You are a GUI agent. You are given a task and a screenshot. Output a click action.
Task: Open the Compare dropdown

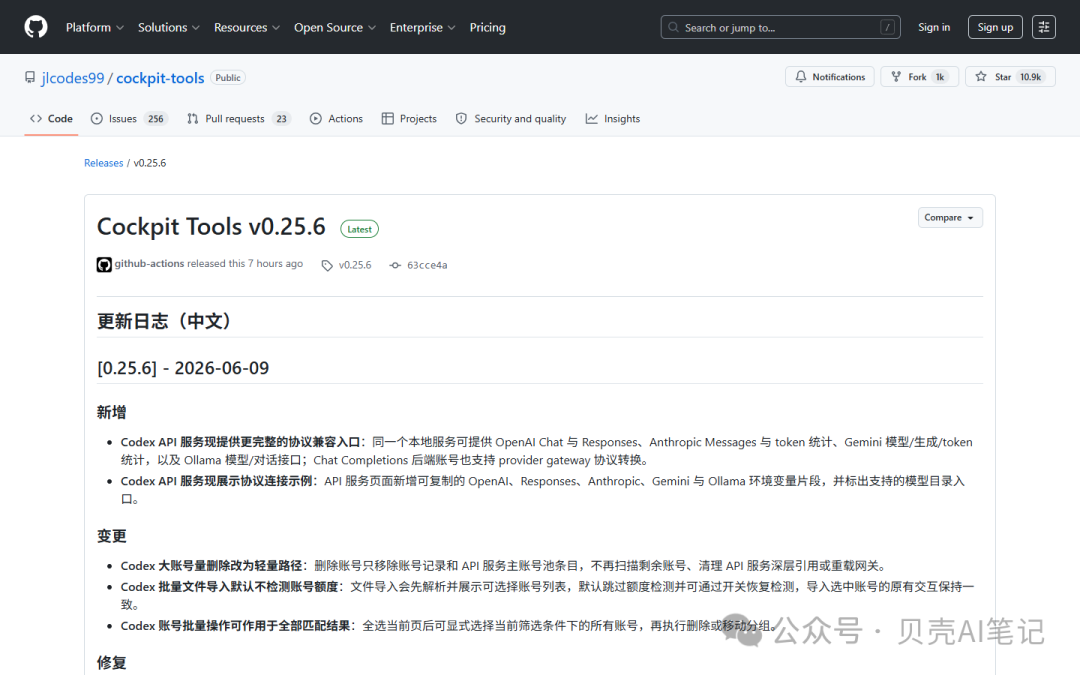tap(950, 218)
